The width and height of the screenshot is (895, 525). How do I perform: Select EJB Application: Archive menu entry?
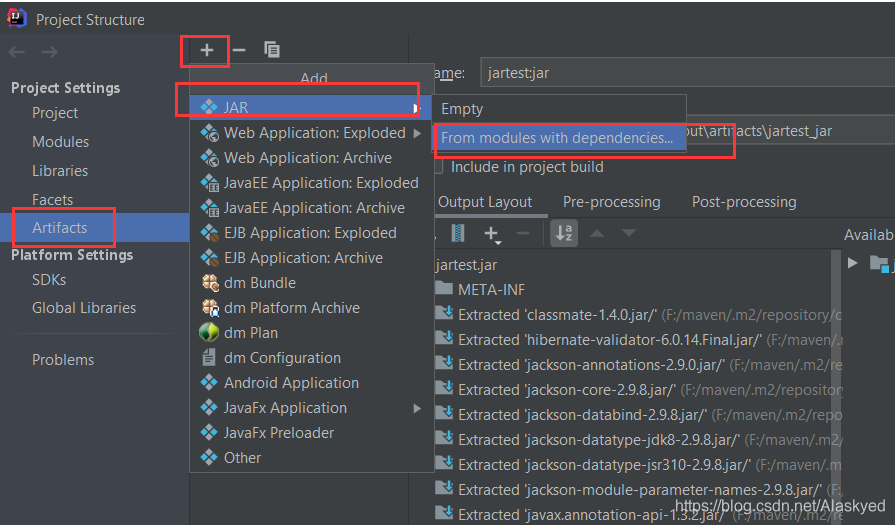(311, 258)
